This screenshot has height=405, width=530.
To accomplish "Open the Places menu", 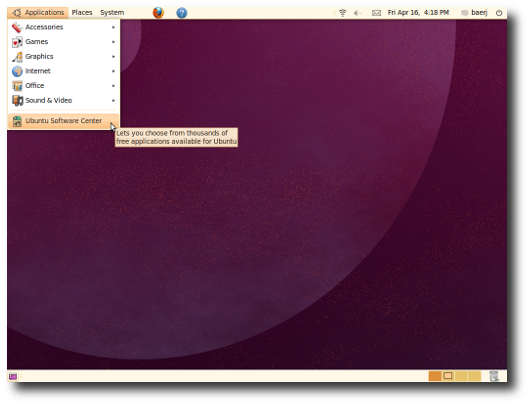I will coord(82,13).
